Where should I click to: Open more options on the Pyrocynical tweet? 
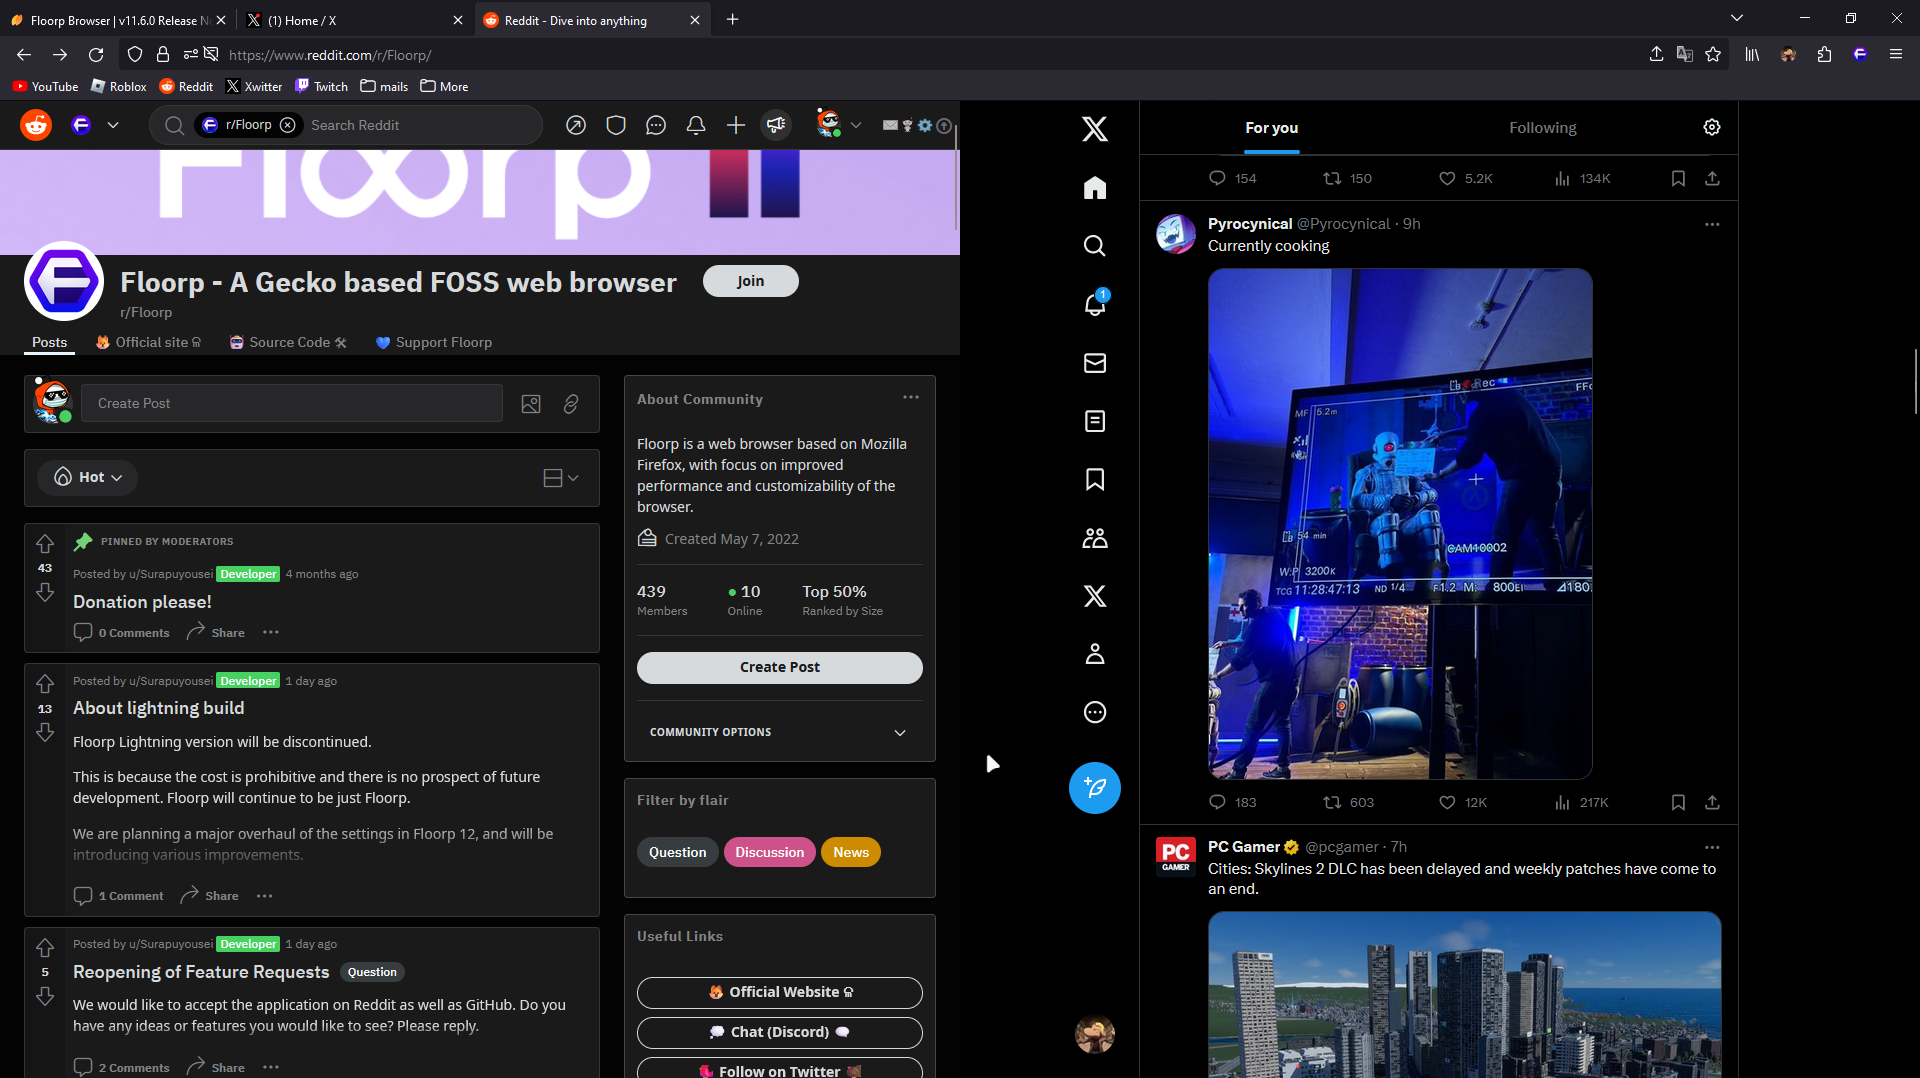(1712, 224)
